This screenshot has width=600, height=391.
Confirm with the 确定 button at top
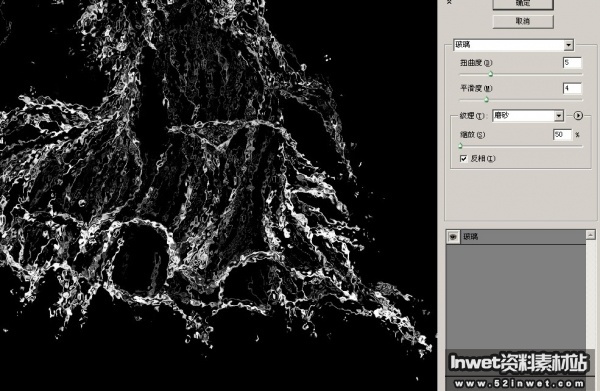pos(523,4)
